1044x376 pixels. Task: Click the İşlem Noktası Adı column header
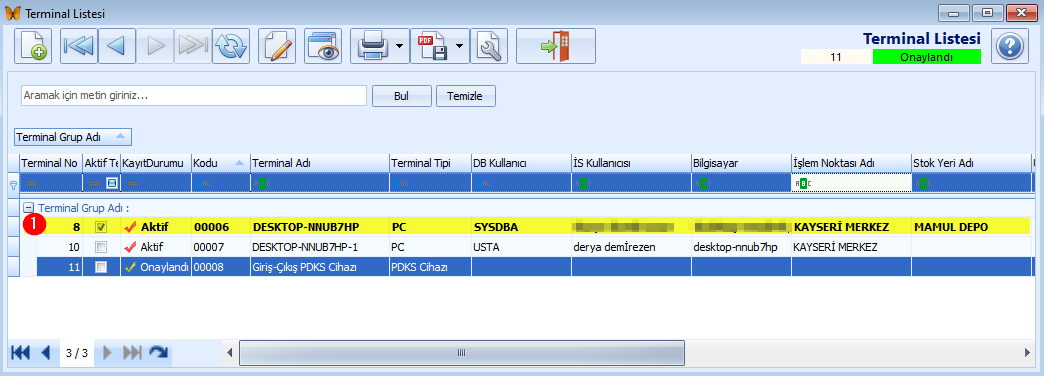click(851, 163)
